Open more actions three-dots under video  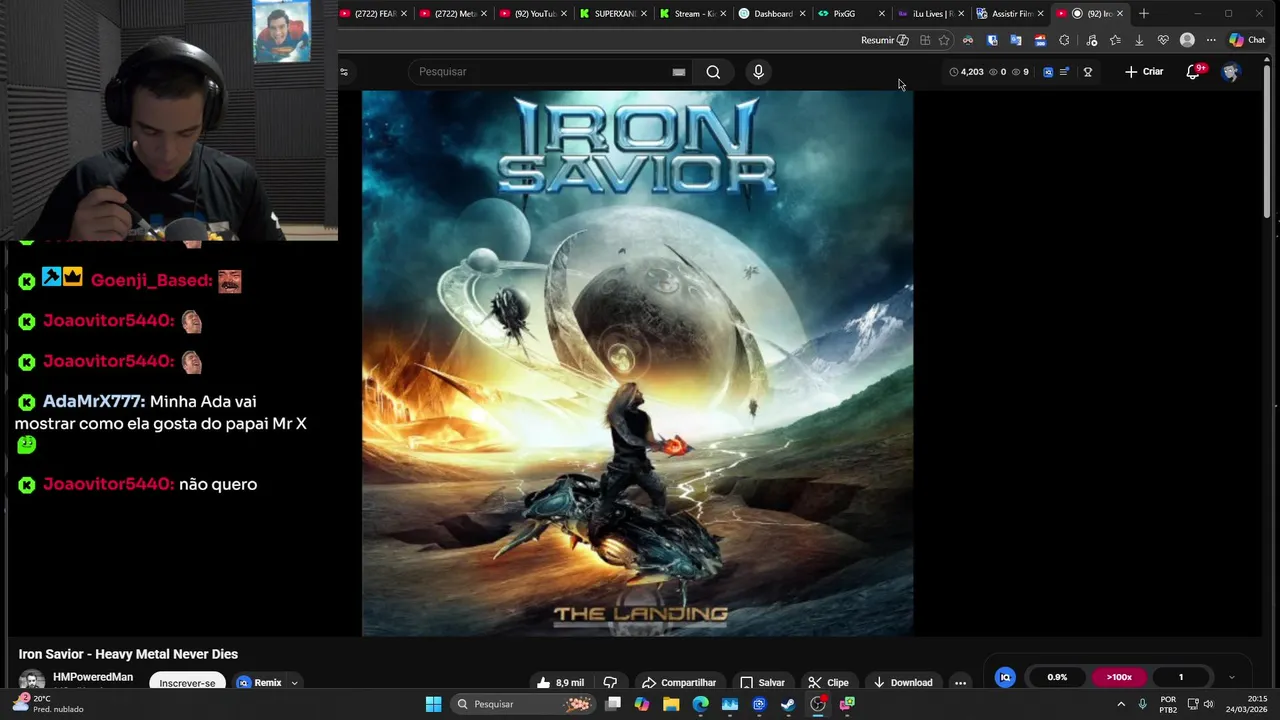tap(960, 683)
